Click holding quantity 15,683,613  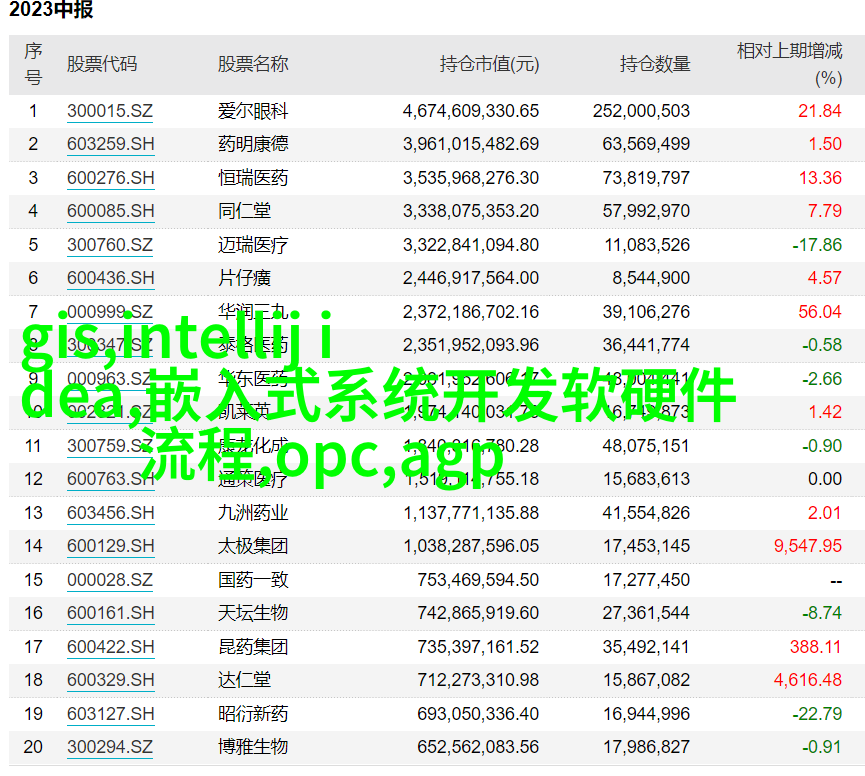point(646,479)
